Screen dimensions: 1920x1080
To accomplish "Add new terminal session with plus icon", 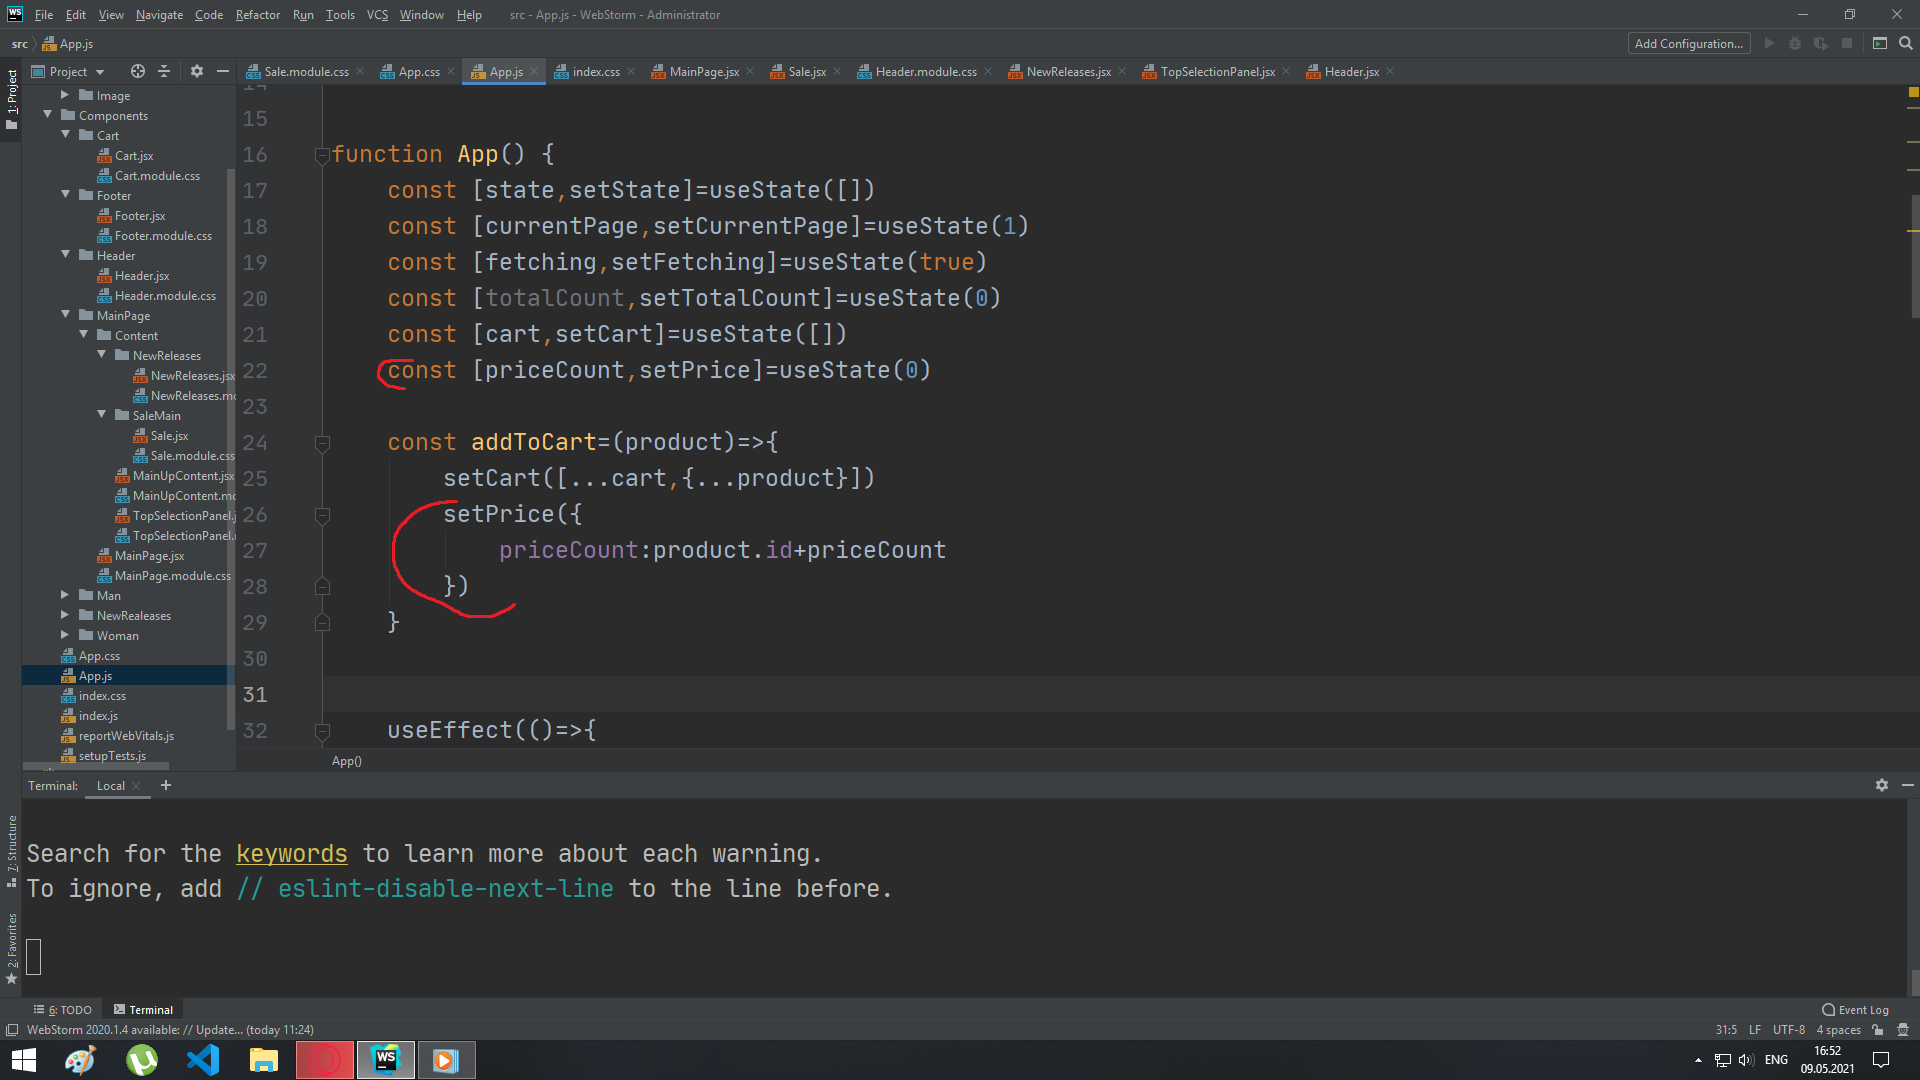I will click(166, 785).
